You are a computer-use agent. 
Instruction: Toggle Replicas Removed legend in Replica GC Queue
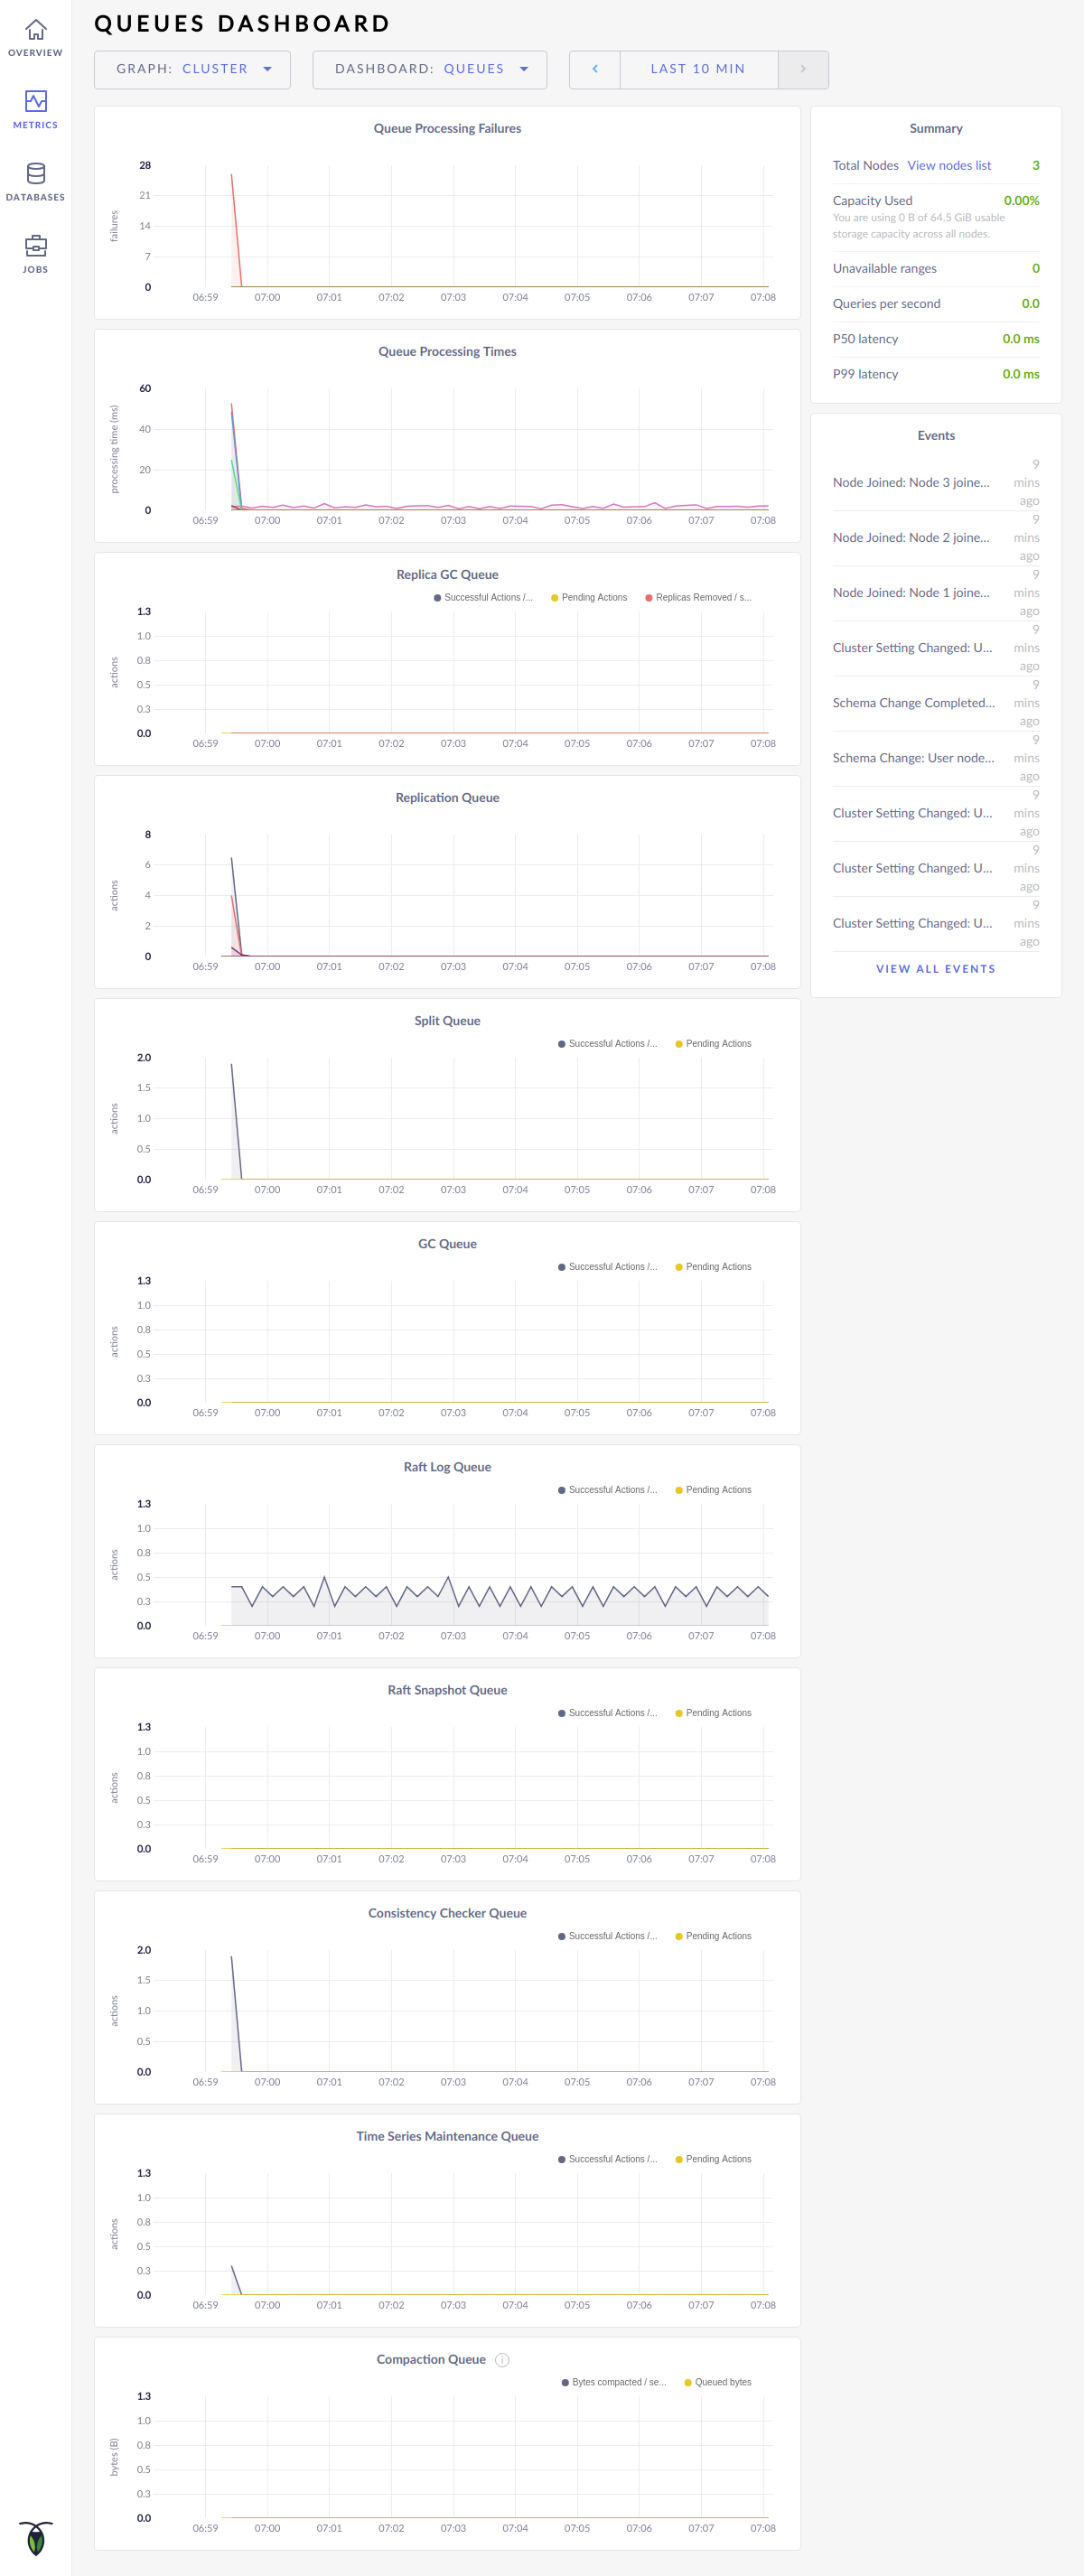pos(702,598)
